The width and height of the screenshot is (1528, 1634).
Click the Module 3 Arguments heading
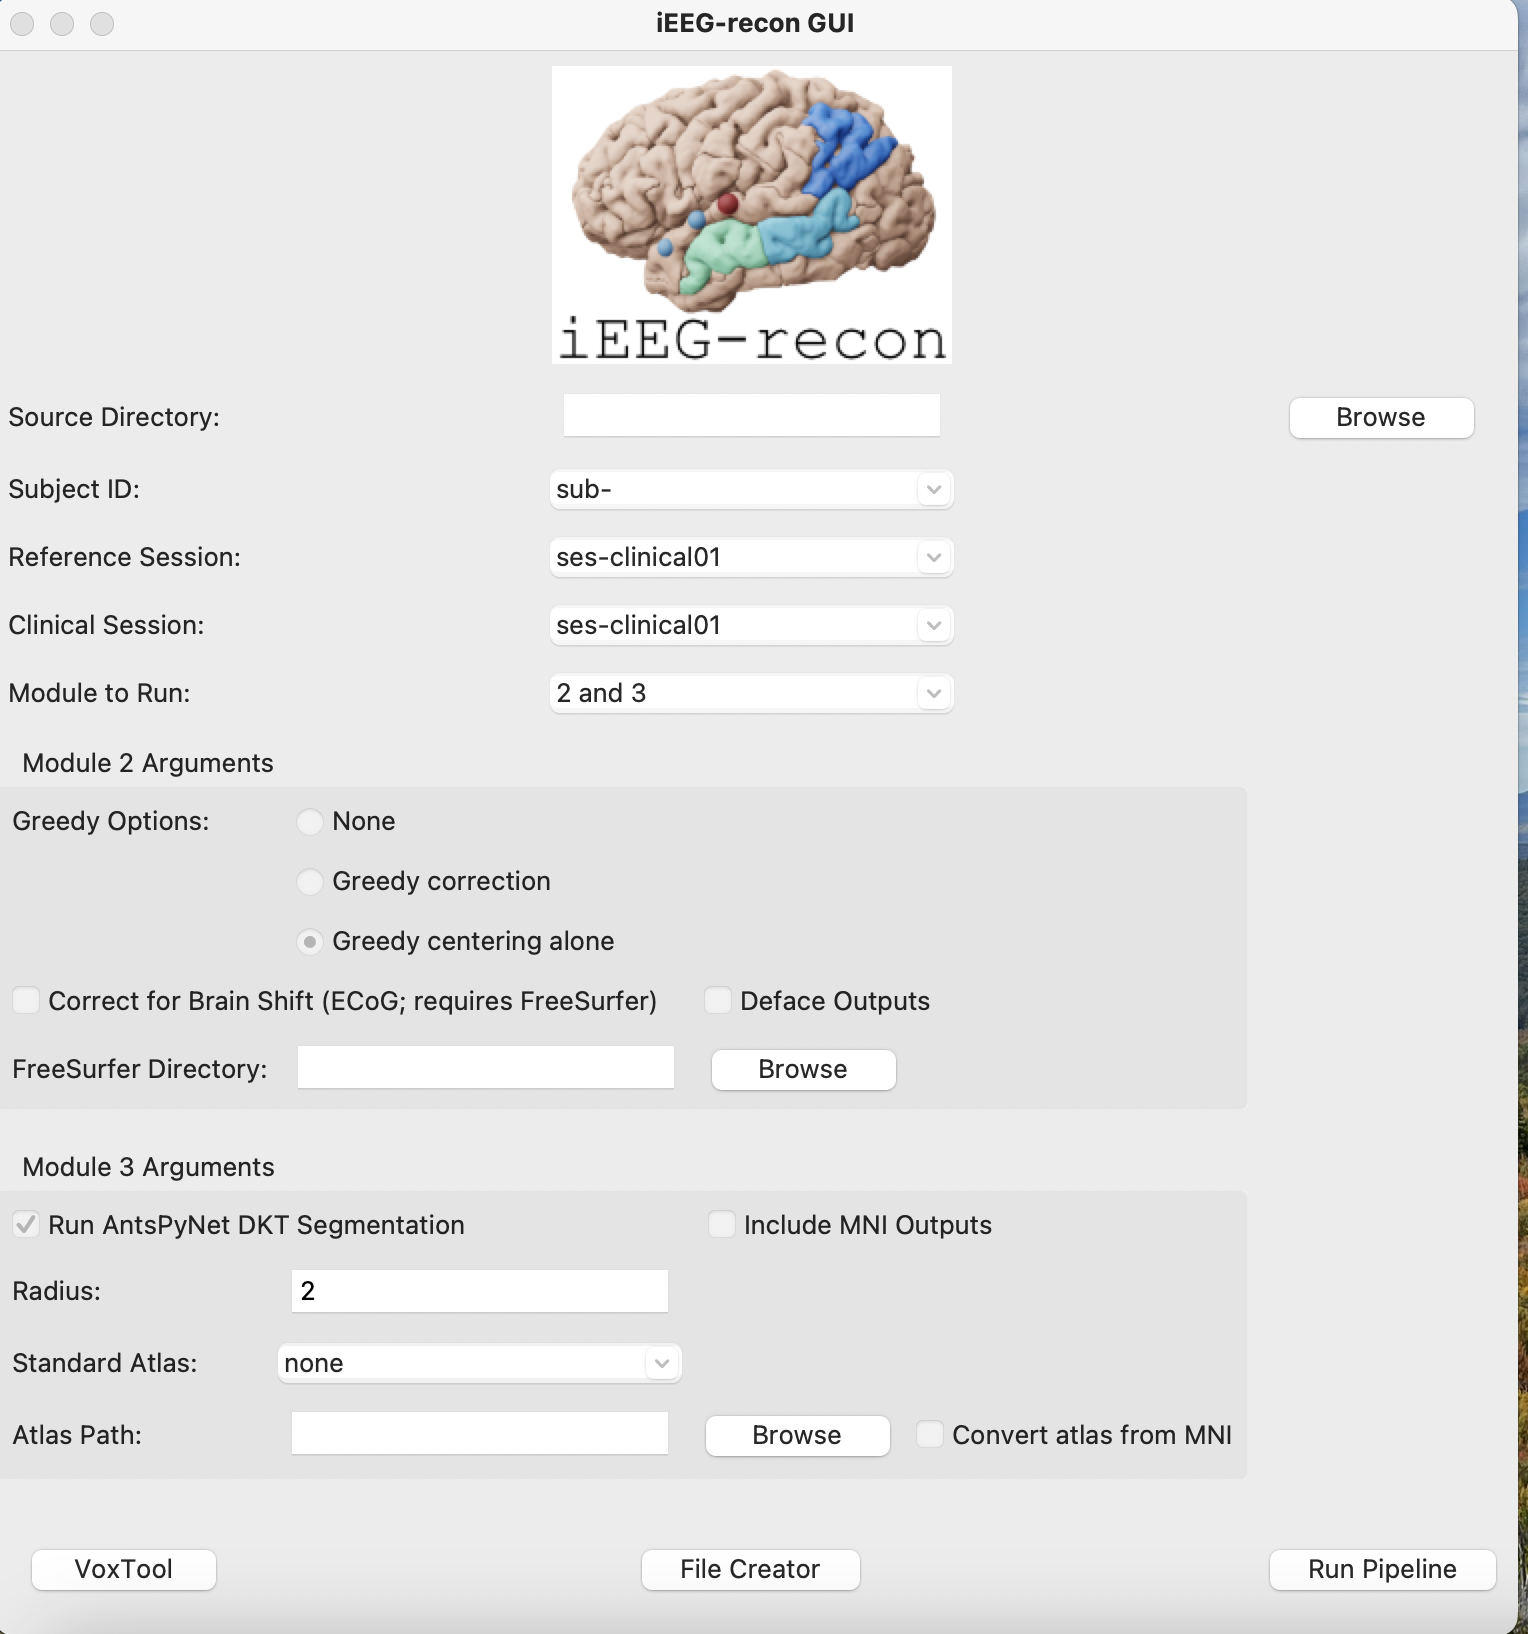(148, 1167)
